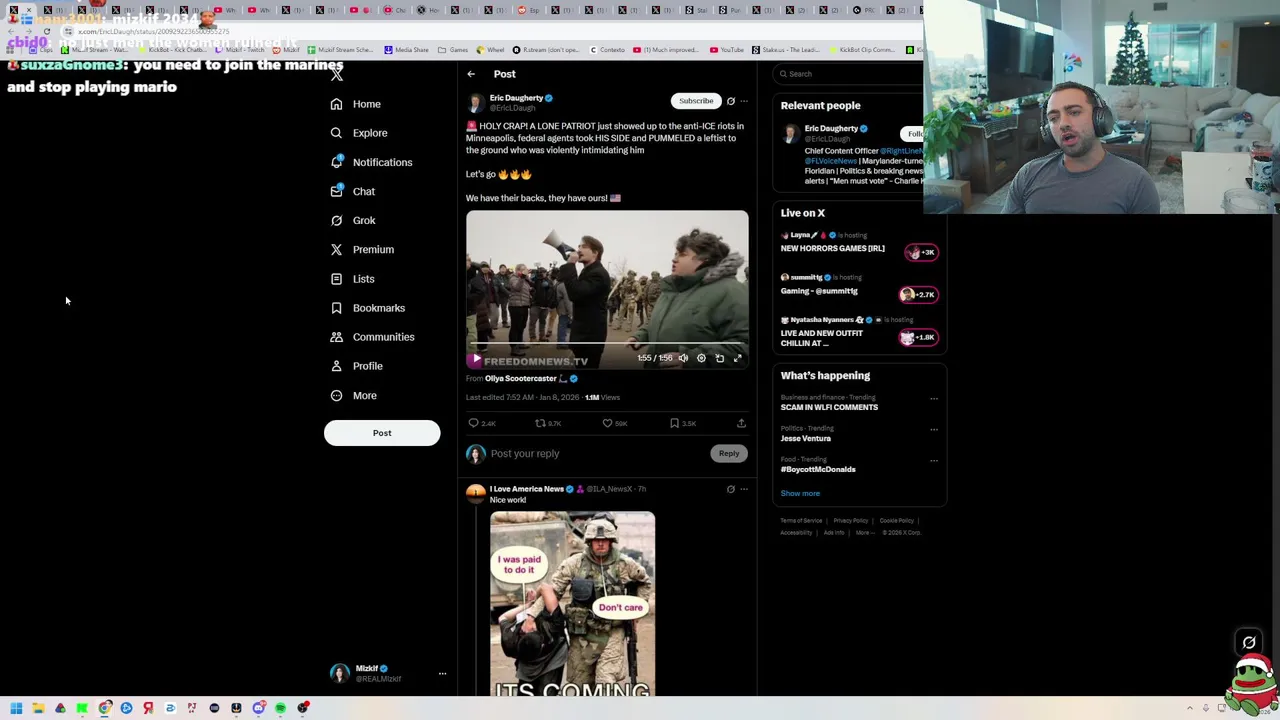Open Bookmarks in the sidebar
This screenshot has width=1280, height=720.
pyautogui.click(x=367, y=308)
